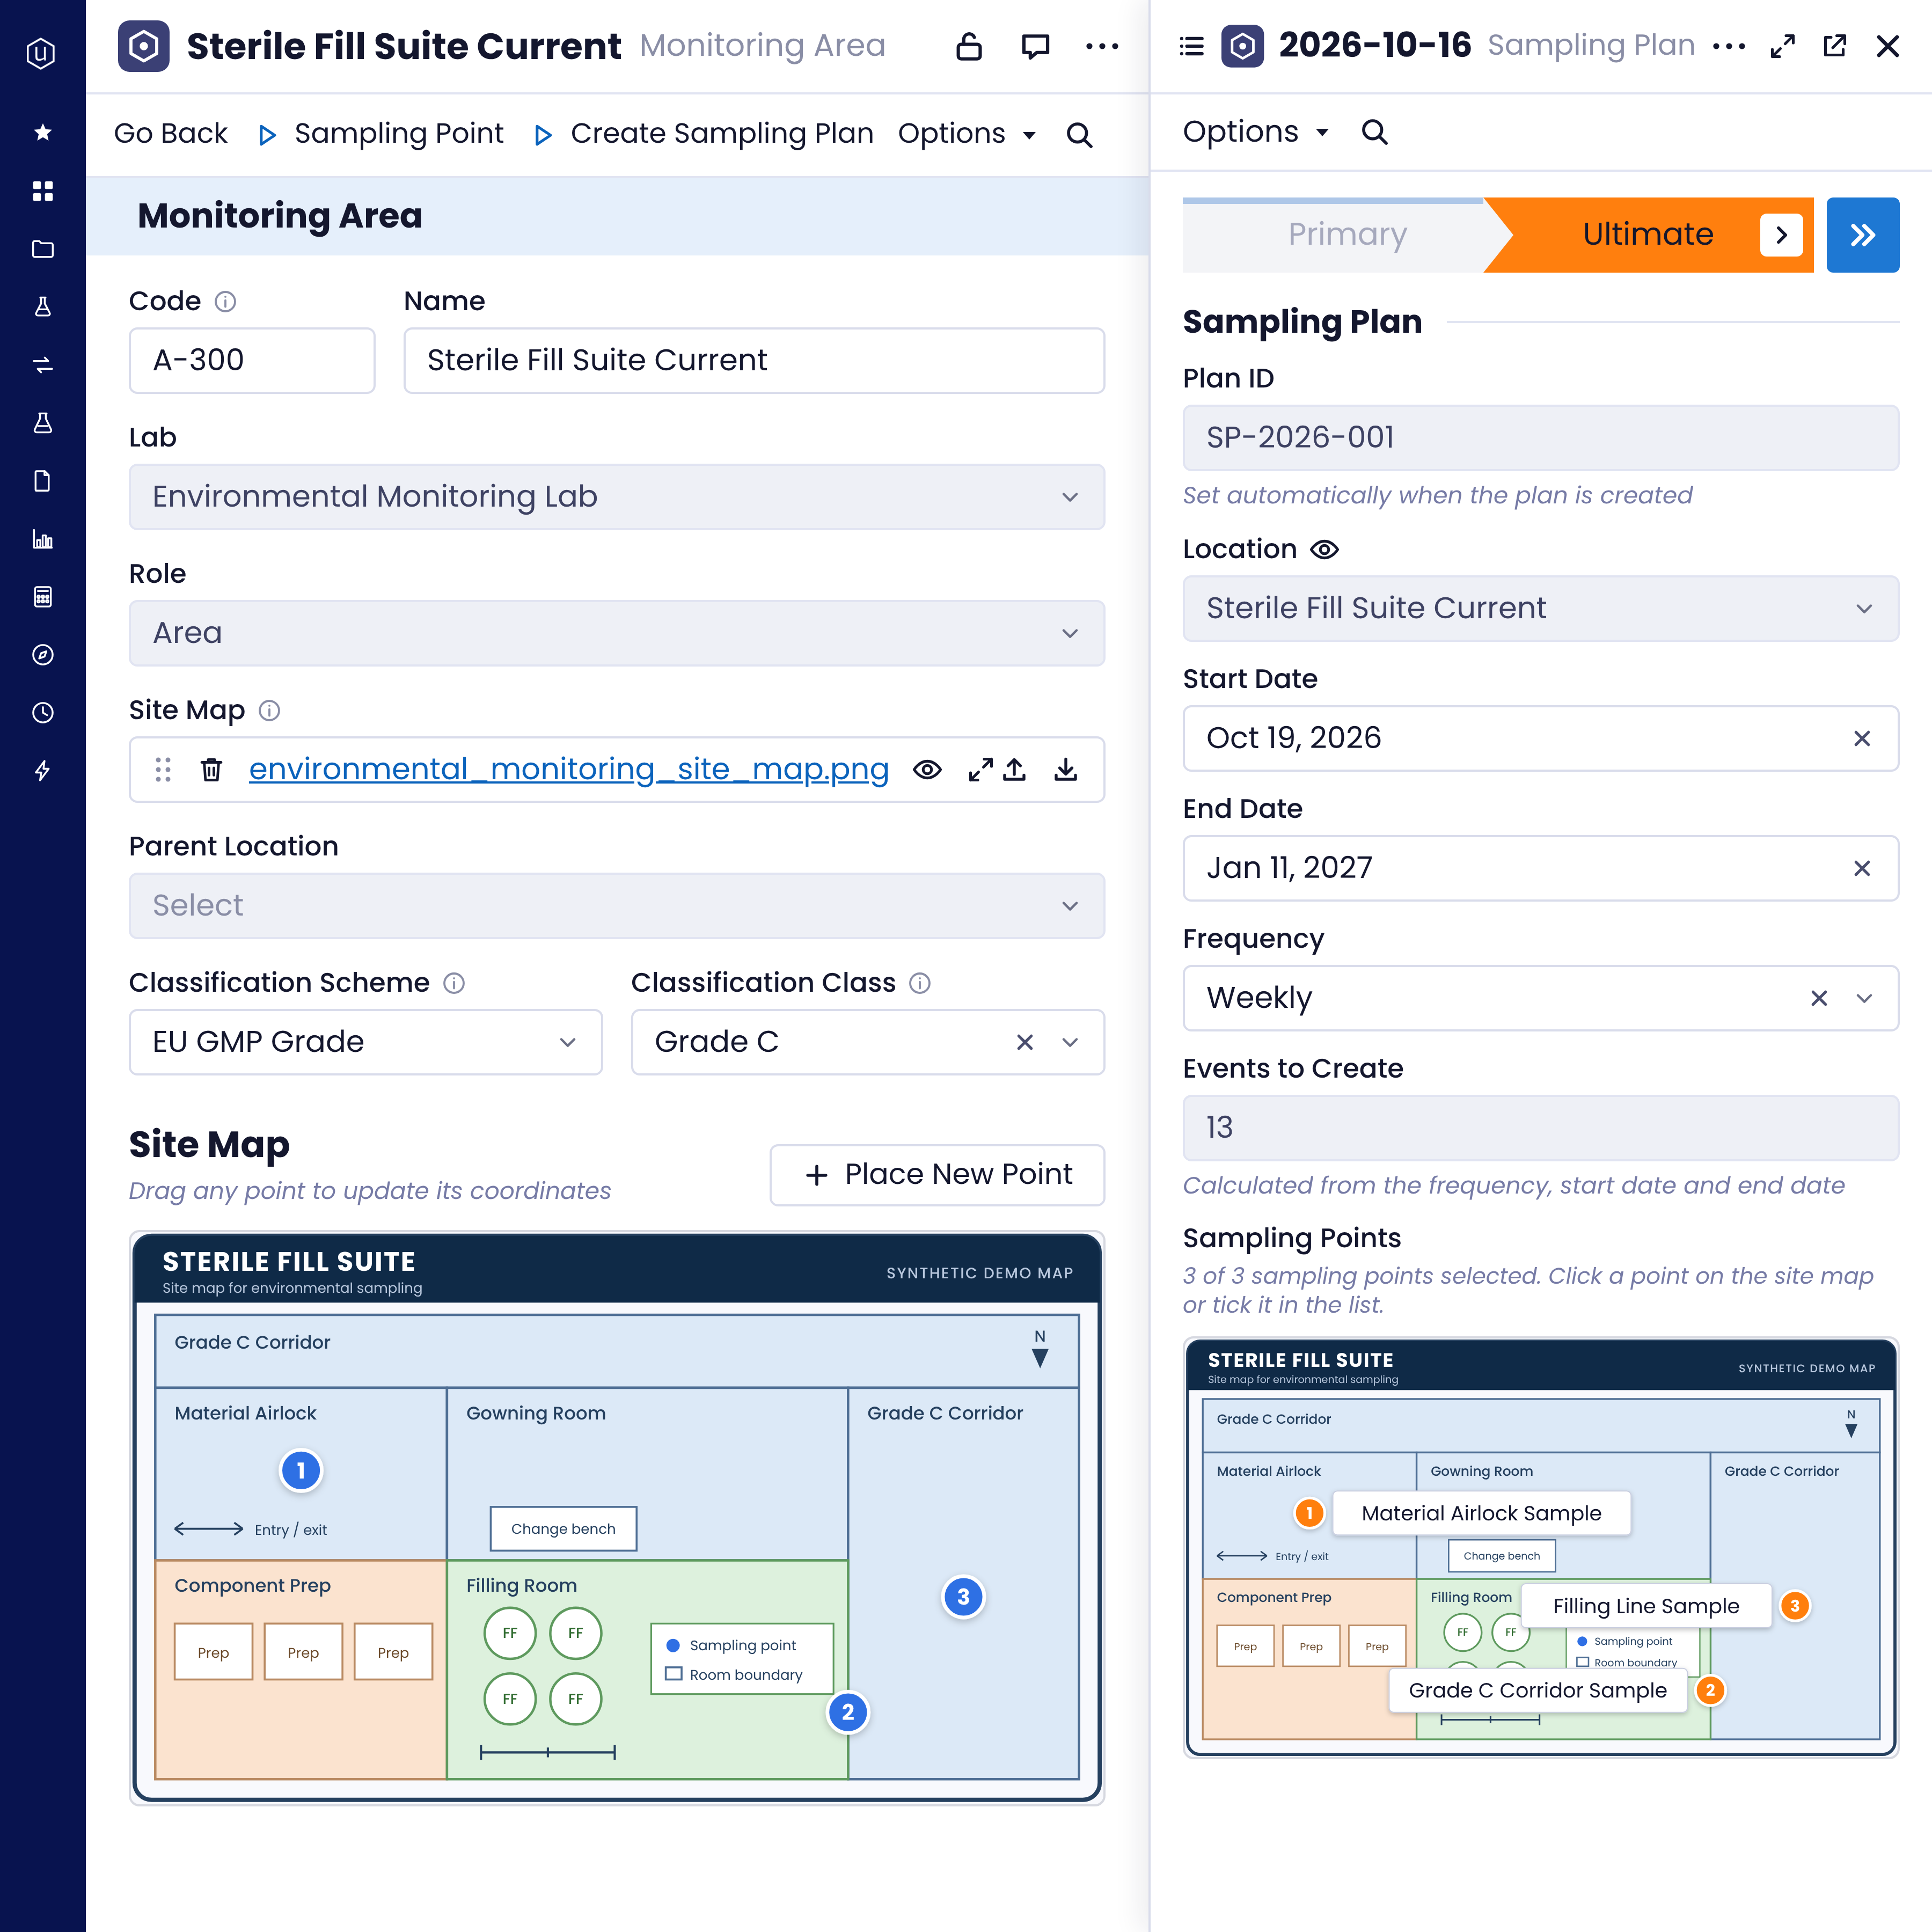
Task: Click the Create Sampling Plan action
Action: [x=704, y=133]
